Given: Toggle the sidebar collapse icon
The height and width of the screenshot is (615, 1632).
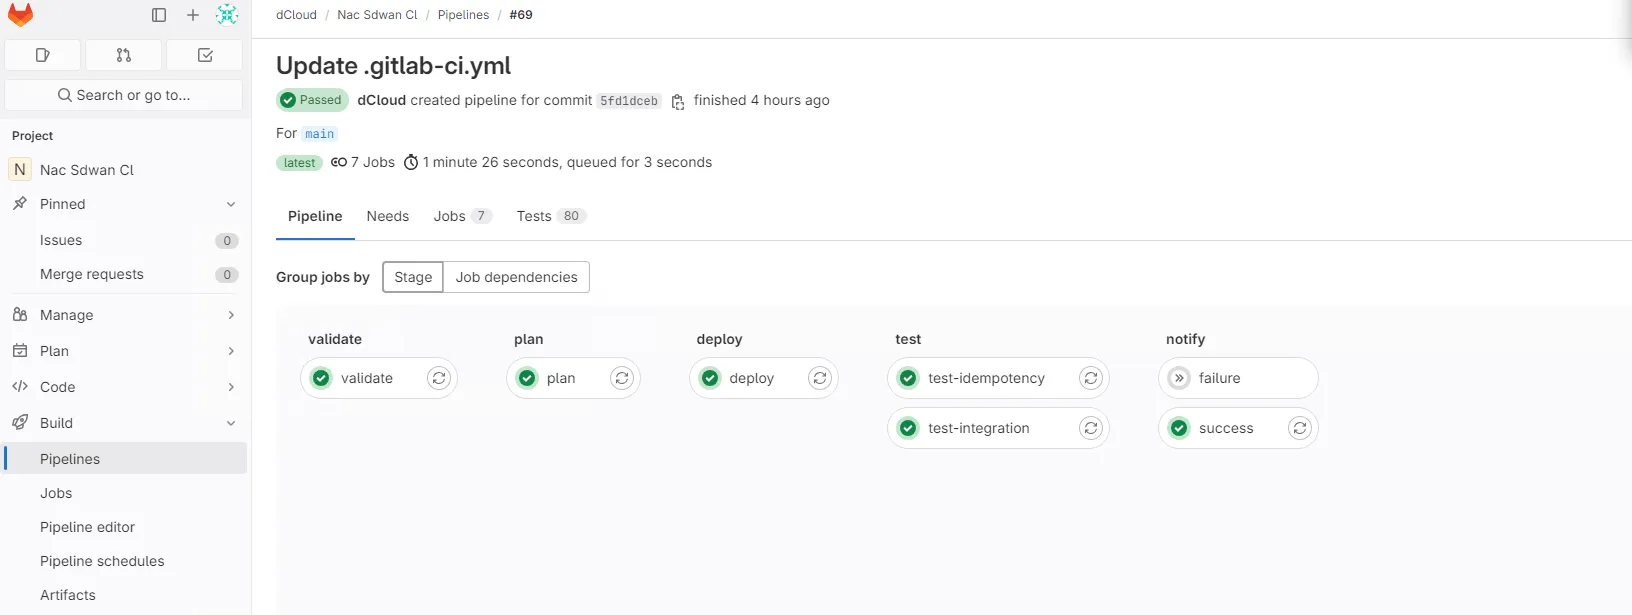Looking at the screenshot, I should pyautogui.click(x=159, y=15).
